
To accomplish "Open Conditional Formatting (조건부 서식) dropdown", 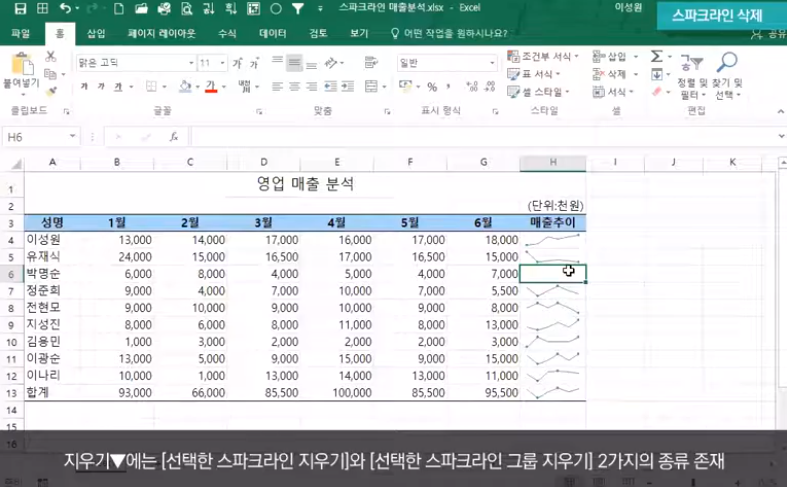I will (x=543, y=56).
